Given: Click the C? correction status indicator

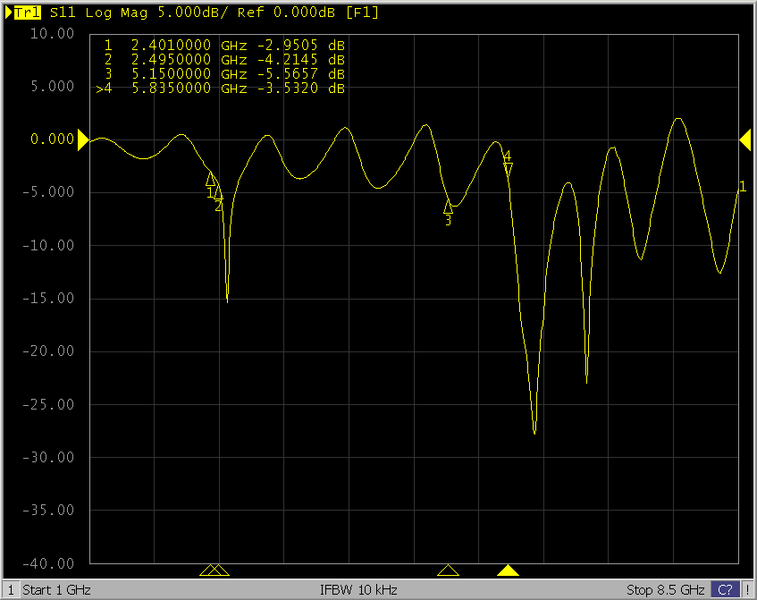Looking at the screenshot, I should (725, 589).
